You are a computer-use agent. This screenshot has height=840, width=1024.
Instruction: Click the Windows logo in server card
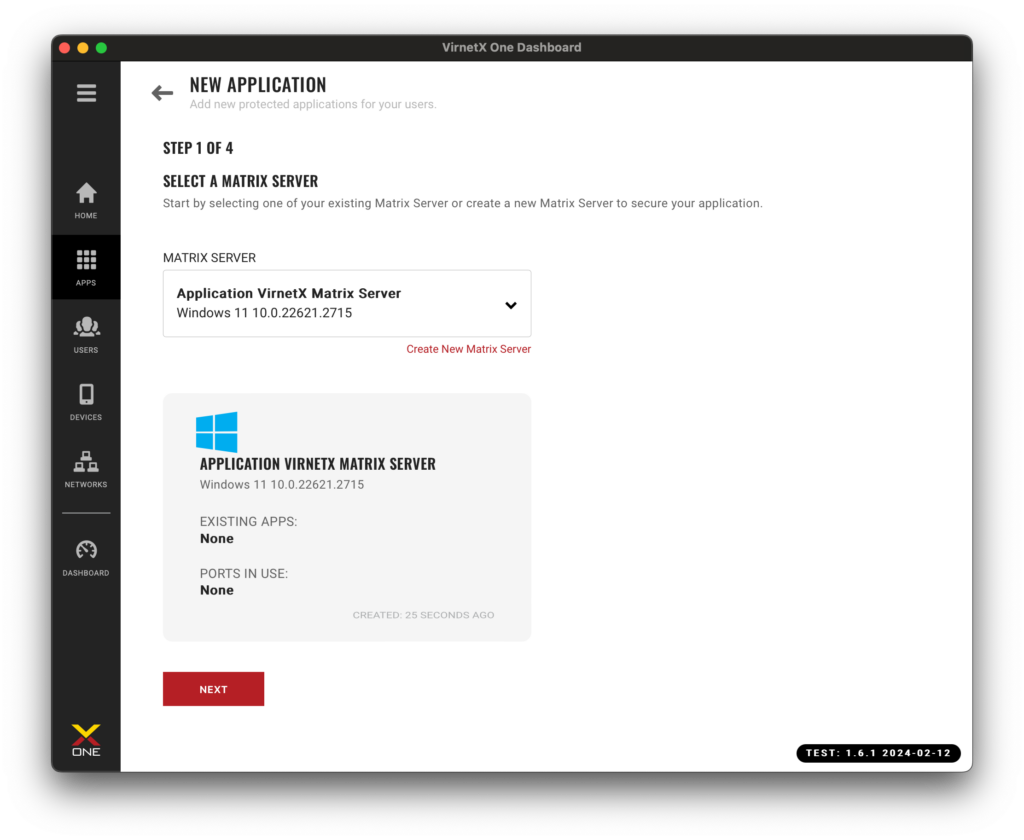[217, 432]
